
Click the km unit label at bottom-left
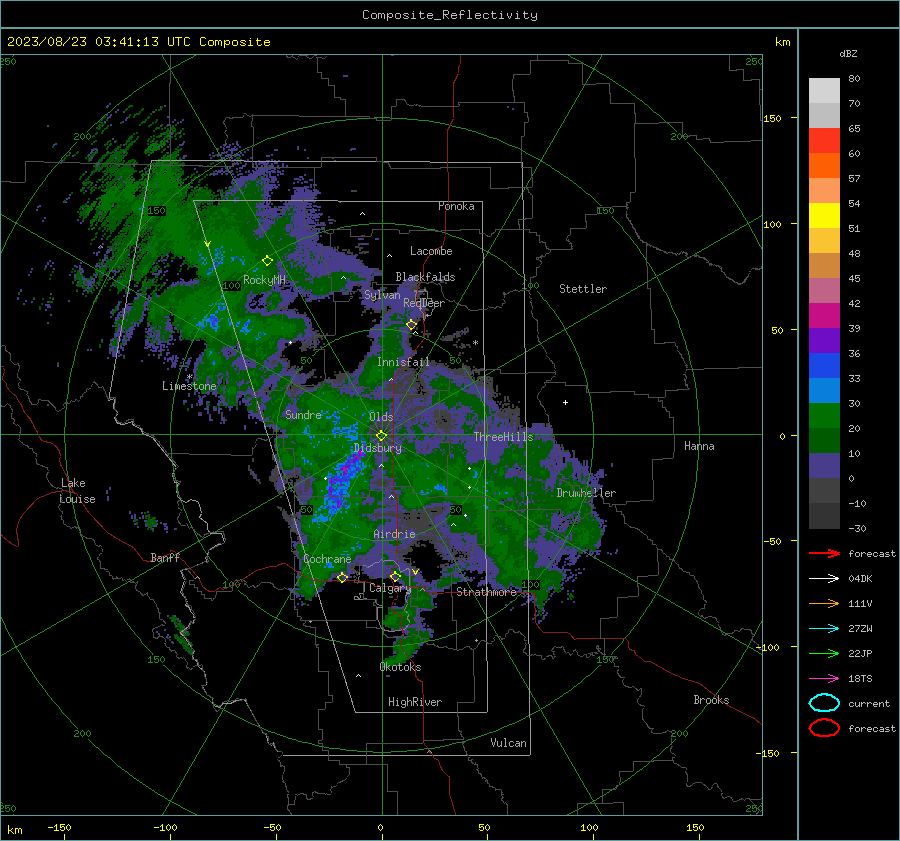coord(15,830)
